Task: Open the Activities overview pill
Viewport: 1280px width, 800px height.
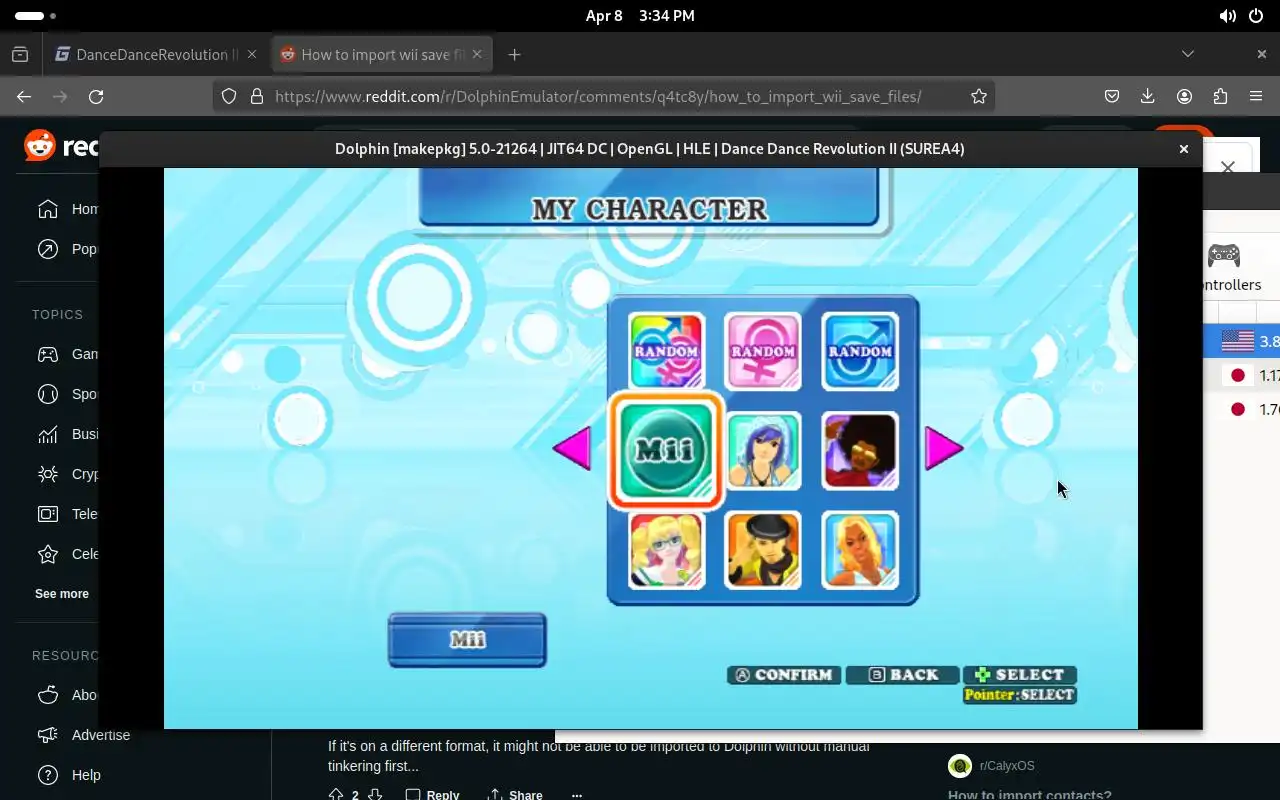Action: pyautogui.click(x=36, y=16)
